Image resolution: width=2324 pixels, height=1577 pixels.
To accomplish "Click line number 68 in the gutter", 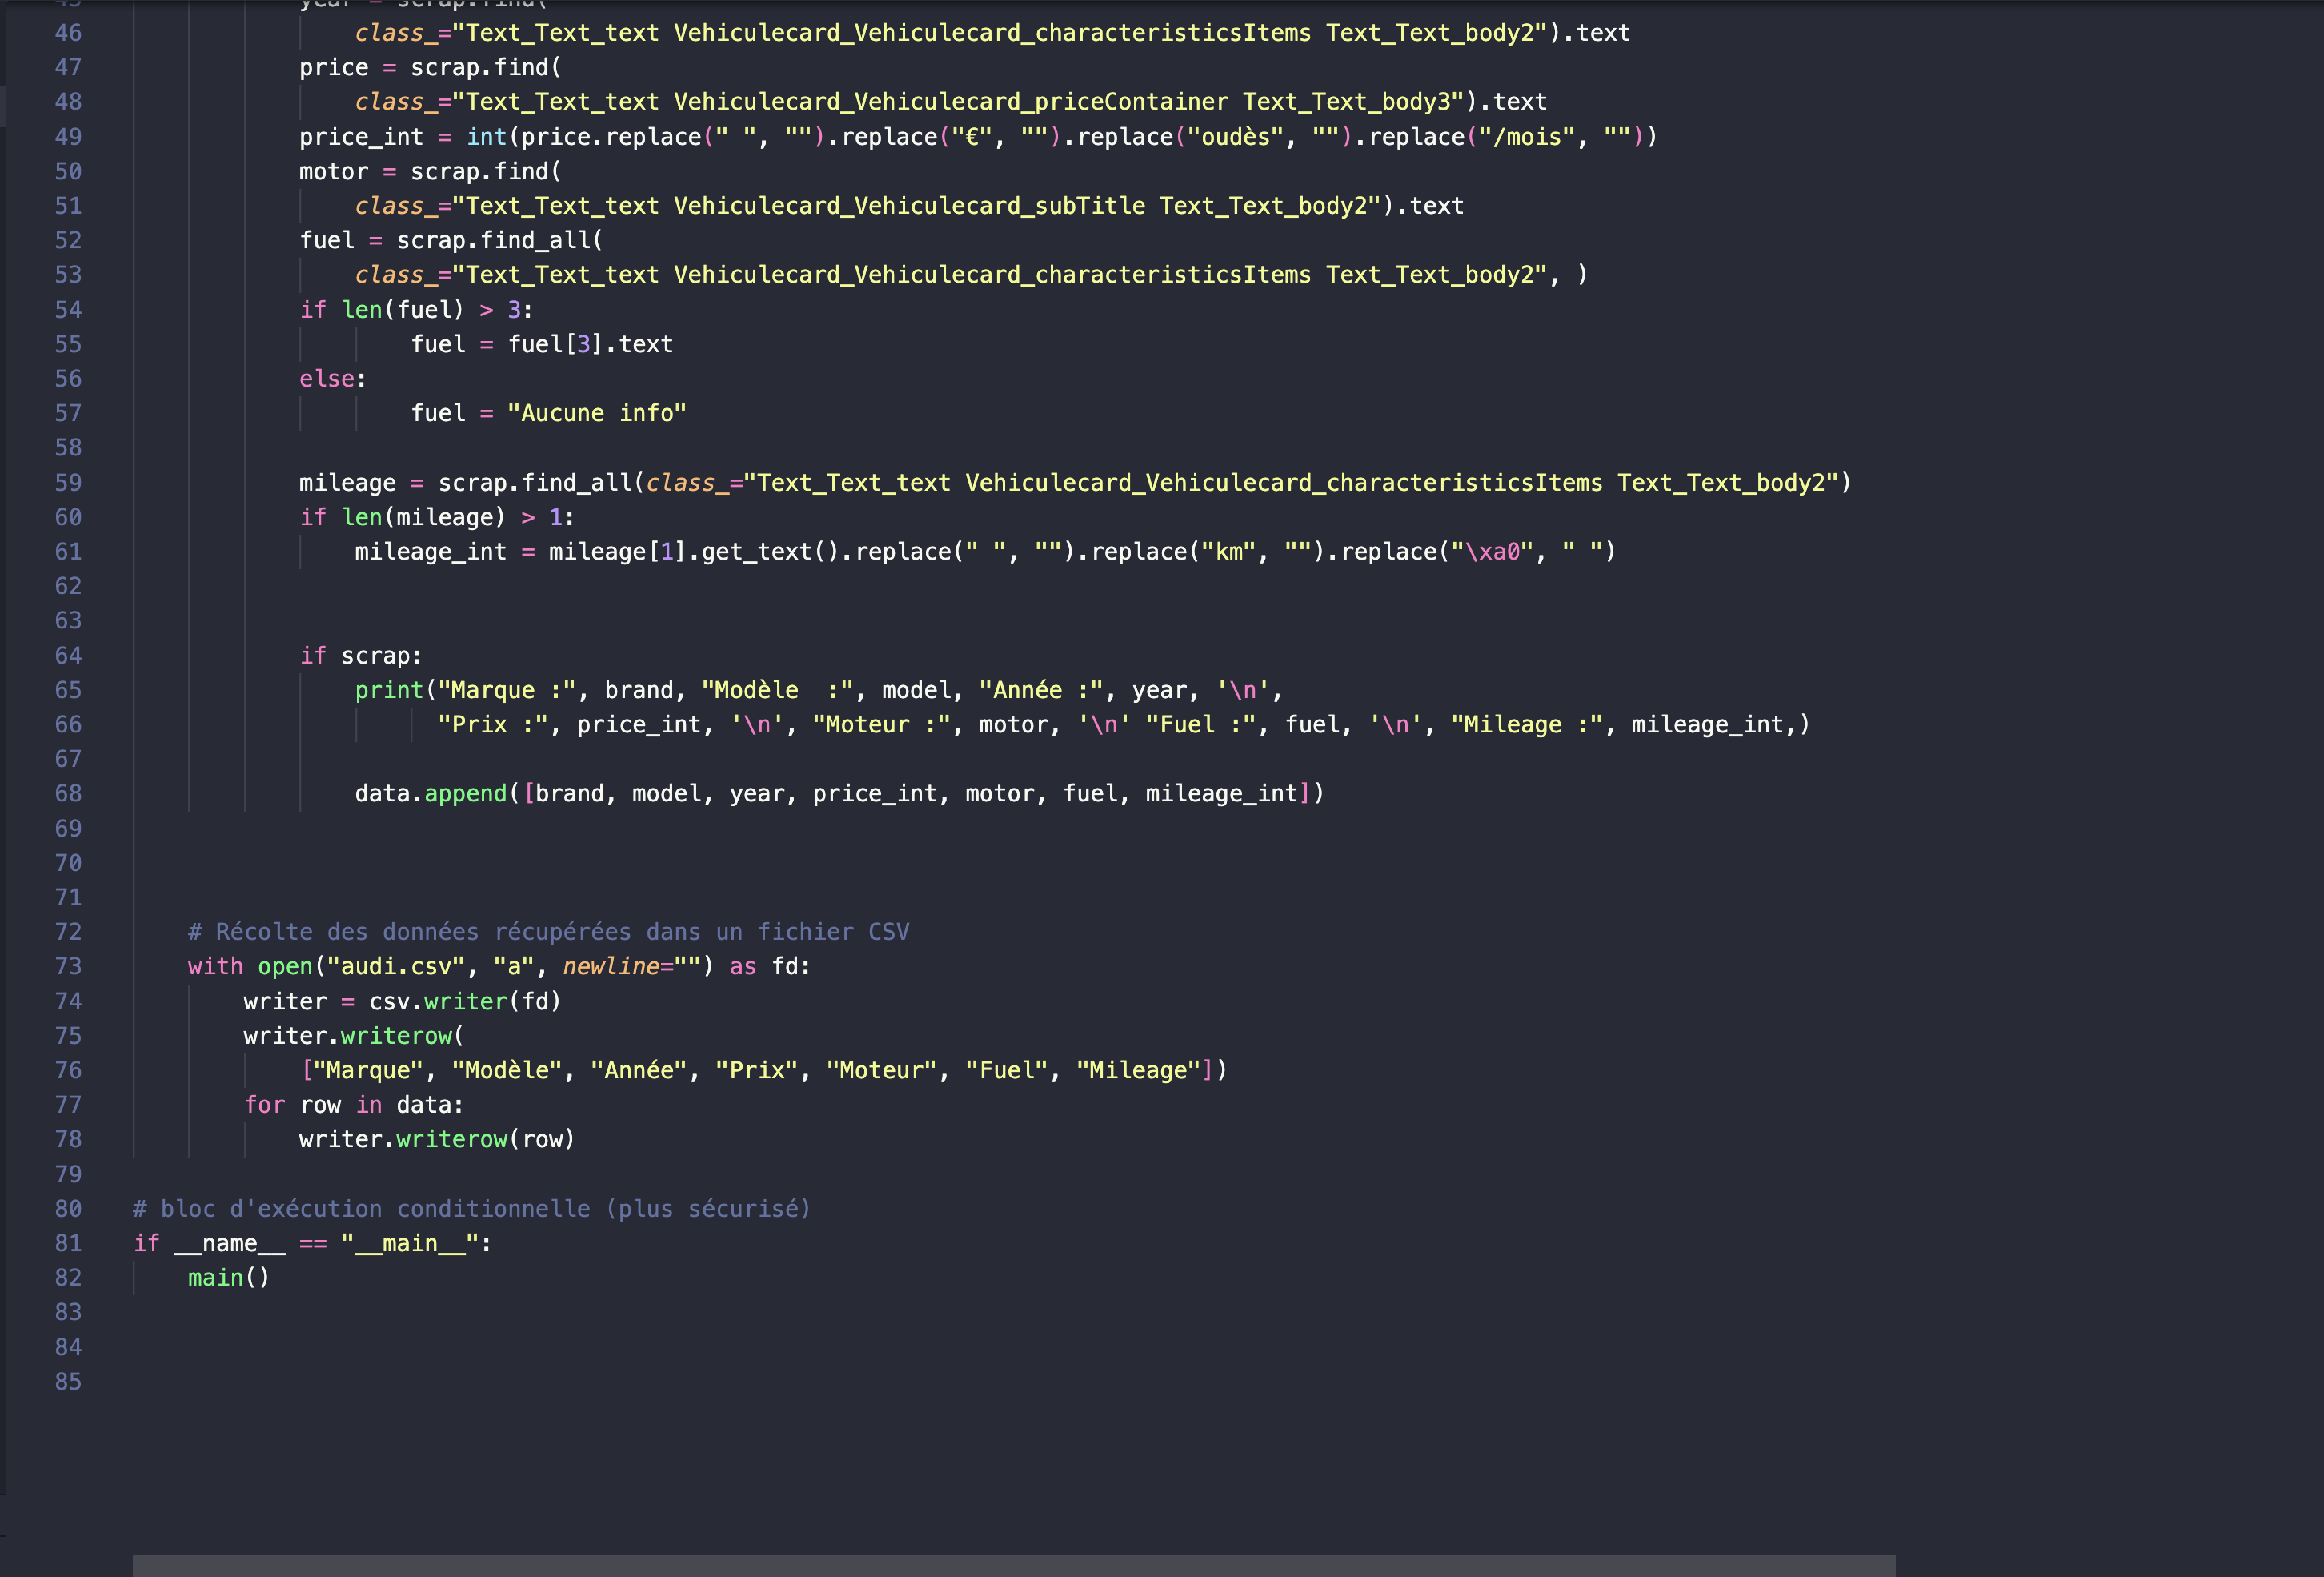I will pos(68,794).
